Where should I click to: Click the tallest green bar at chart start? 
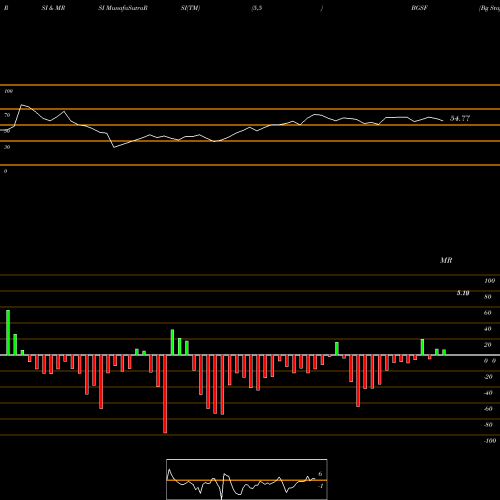click(8, 333)
